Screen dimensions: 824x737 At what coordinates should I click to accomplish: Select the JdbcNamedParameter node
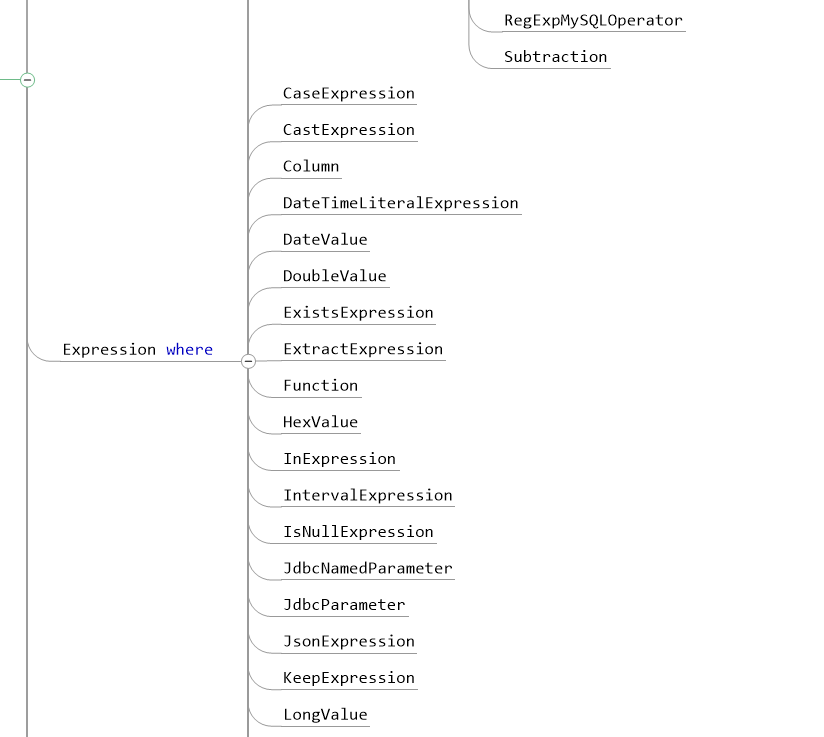(368, 568)
